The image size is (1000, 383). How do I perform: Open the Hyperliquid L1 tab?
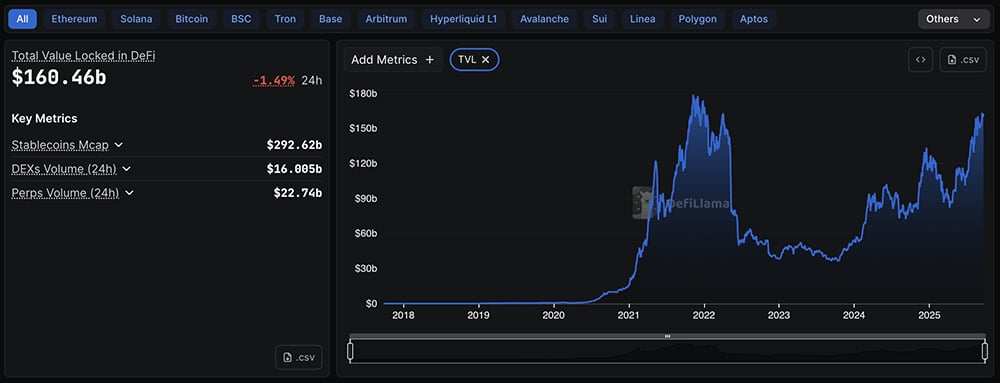tap(464, 19)
